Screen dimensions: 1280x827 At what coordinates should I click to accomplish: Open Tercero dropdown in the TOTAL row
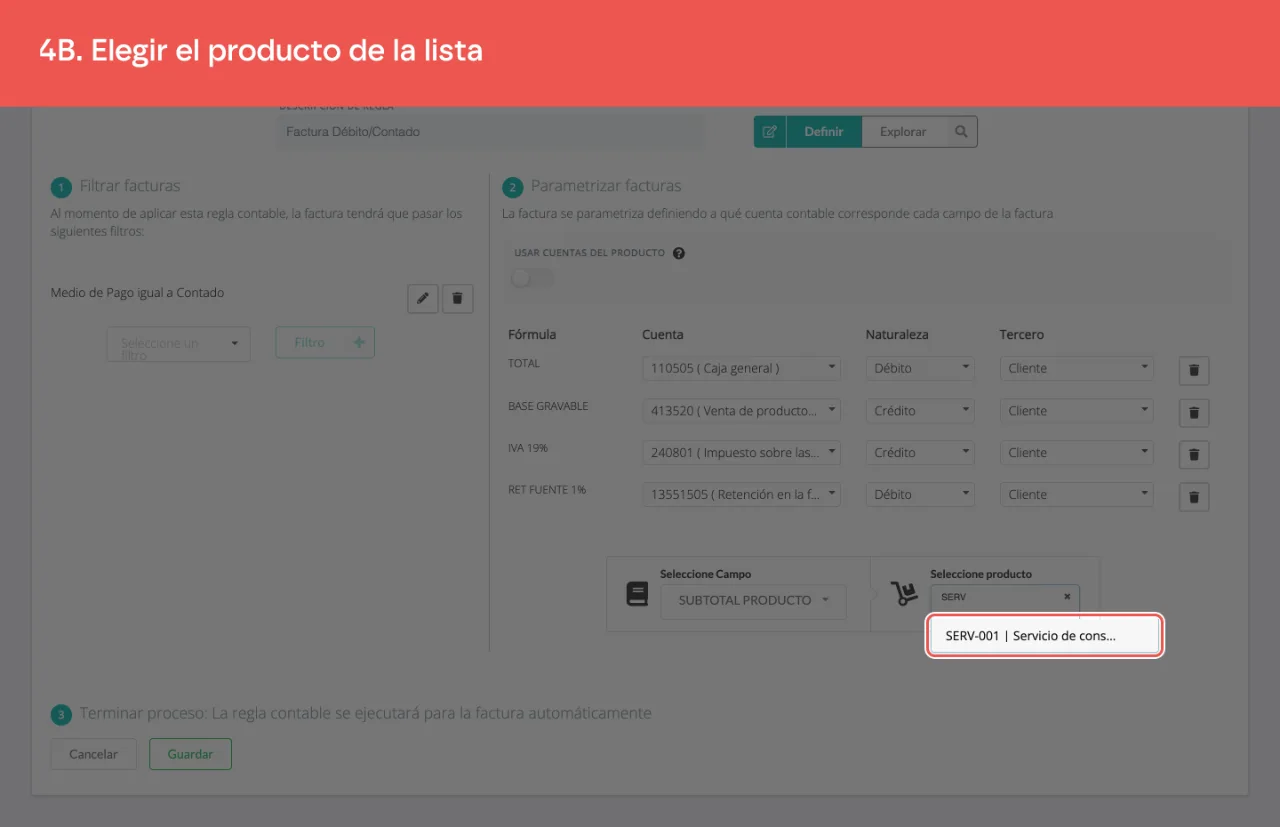point(1077,368)
